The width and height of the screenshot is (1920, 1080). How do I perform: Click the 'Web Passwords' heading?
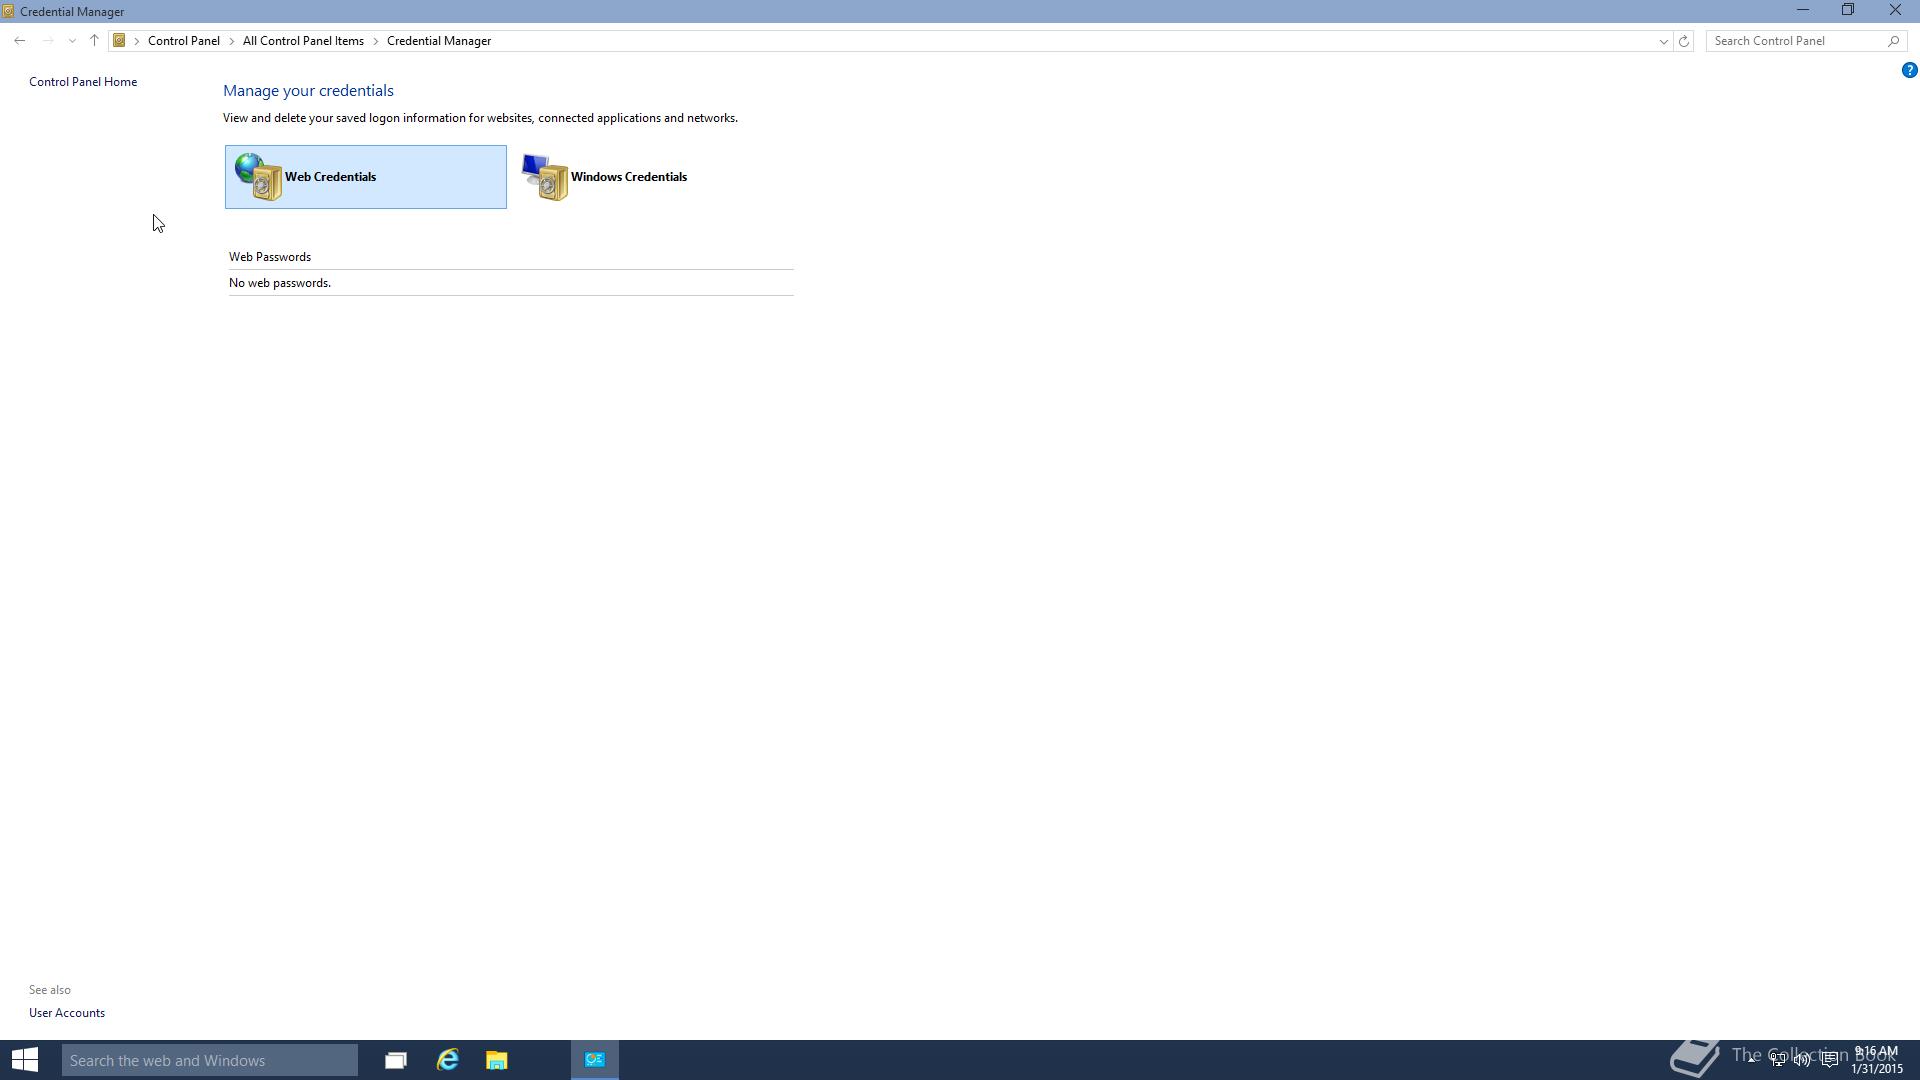coord(270,257)
